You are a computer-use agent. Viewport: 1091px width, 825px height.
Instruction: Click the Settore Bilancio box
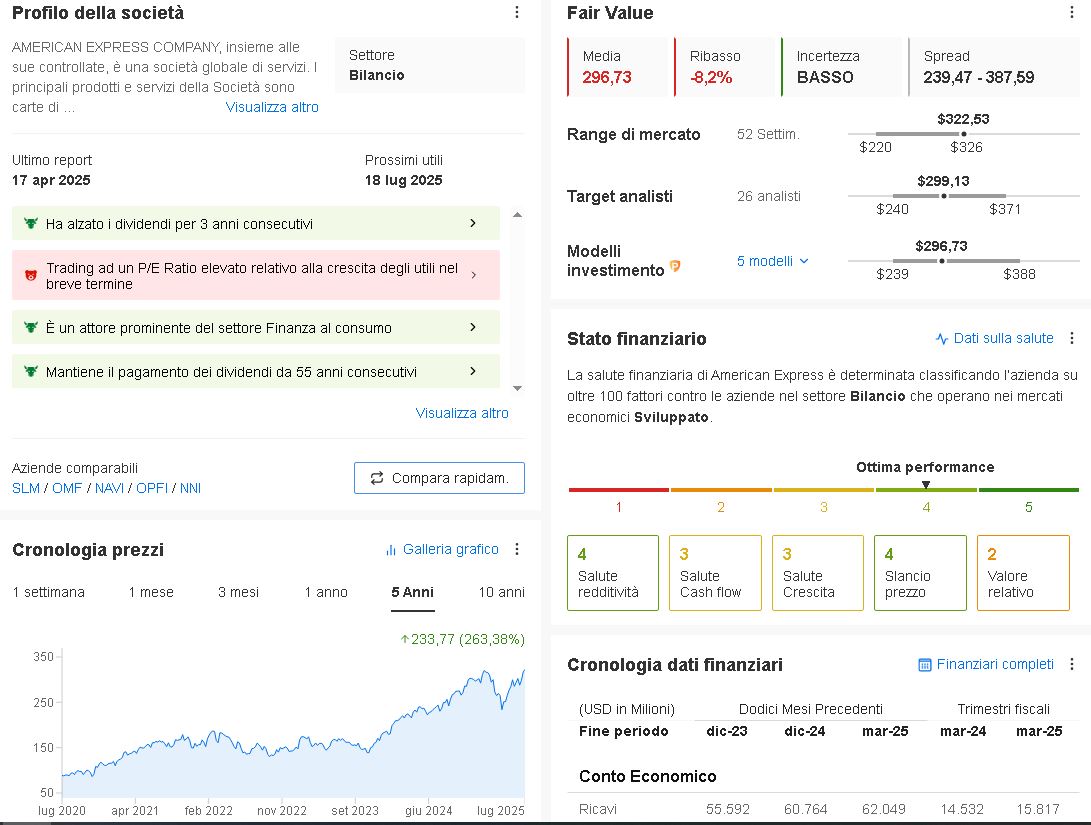429,65
